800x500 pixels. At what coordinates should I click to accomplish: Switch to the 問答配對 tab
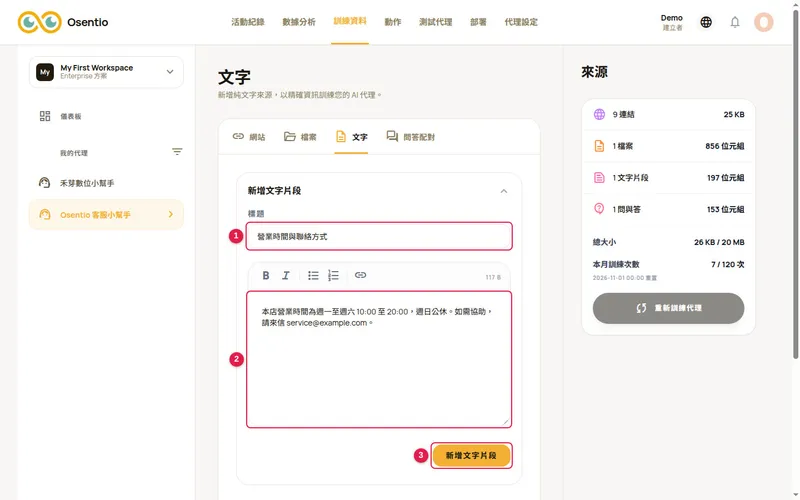pos(411,137)
